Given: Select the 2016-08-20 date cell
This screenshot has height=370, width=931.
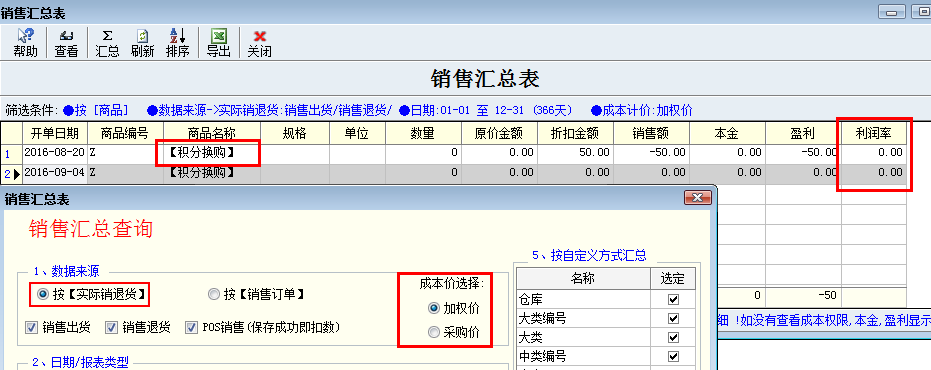Looking at the screenshot, I should pyautogui.click(x=55, y=153).
